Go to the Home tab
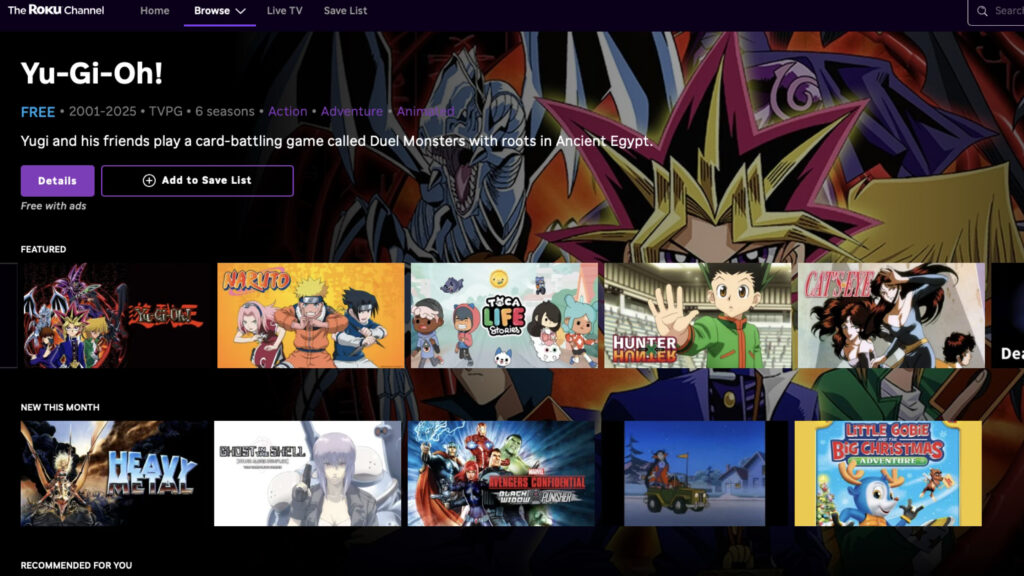 154,11
